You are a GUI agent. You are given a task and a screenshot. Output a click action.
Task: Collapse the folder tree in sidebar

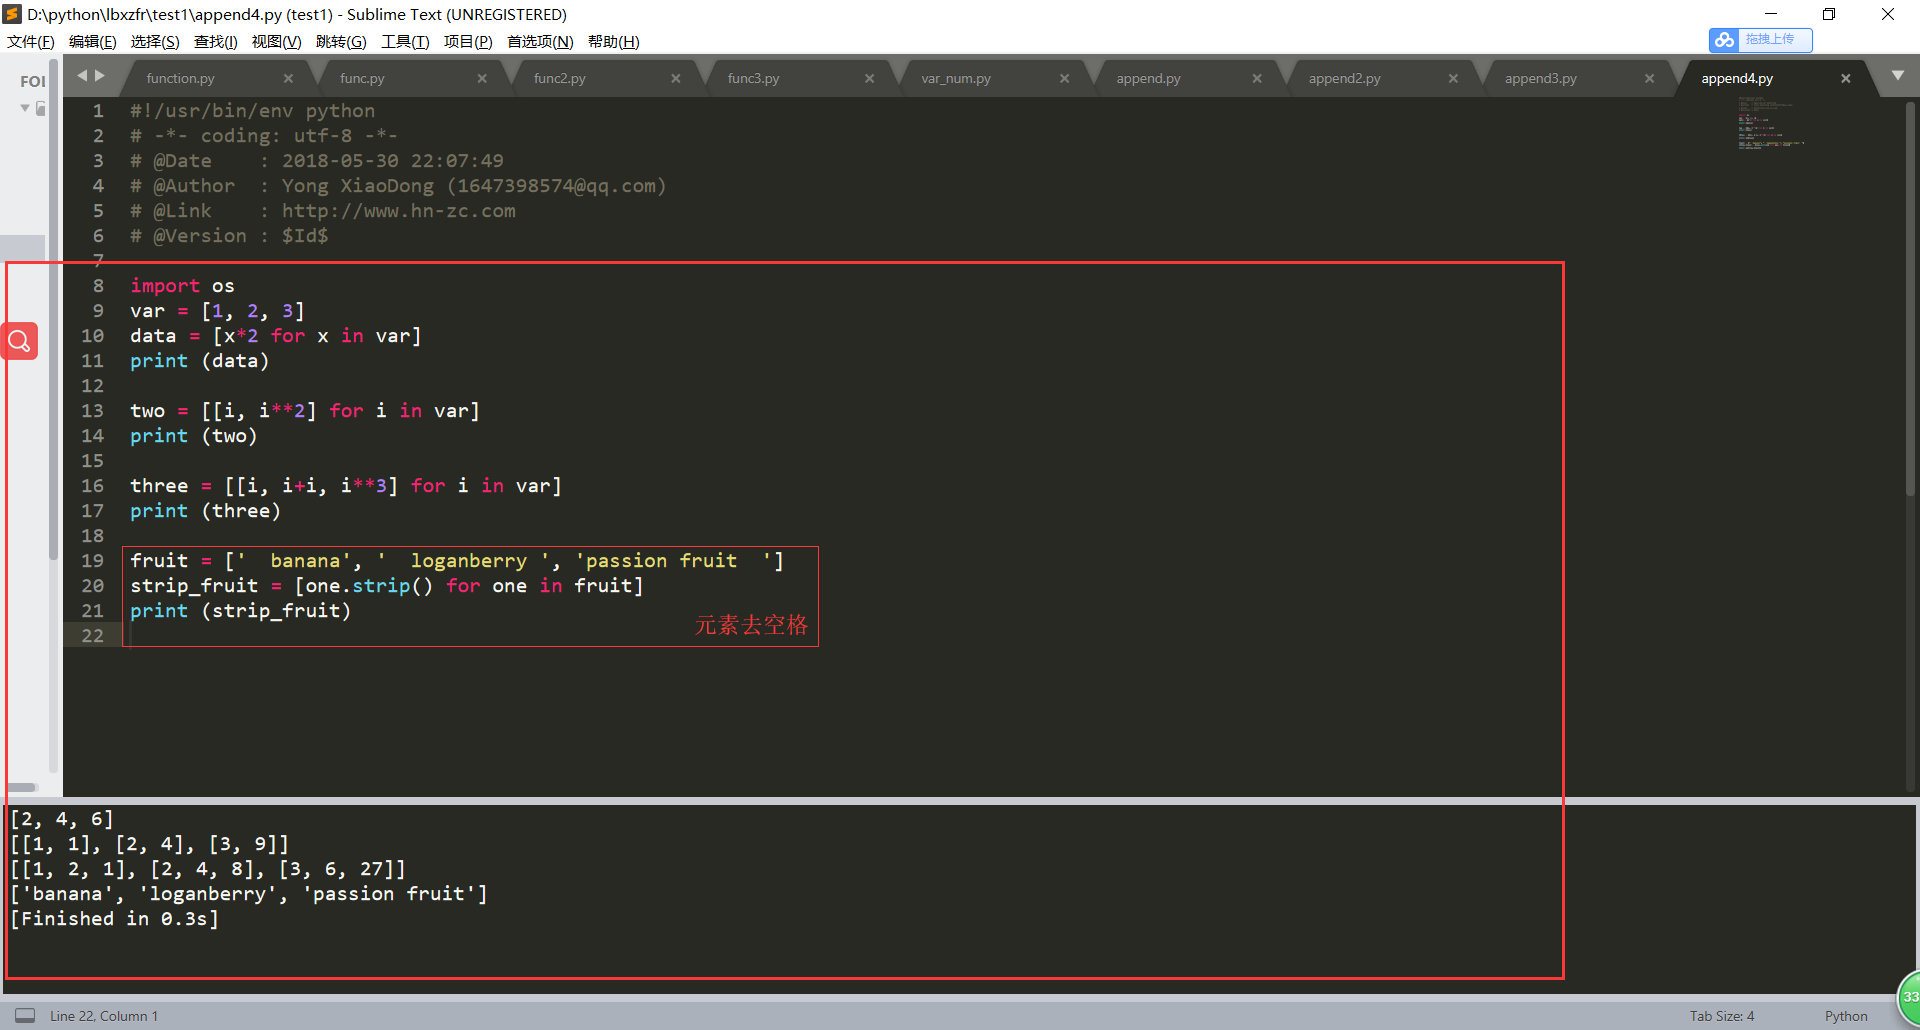point(25,108)
